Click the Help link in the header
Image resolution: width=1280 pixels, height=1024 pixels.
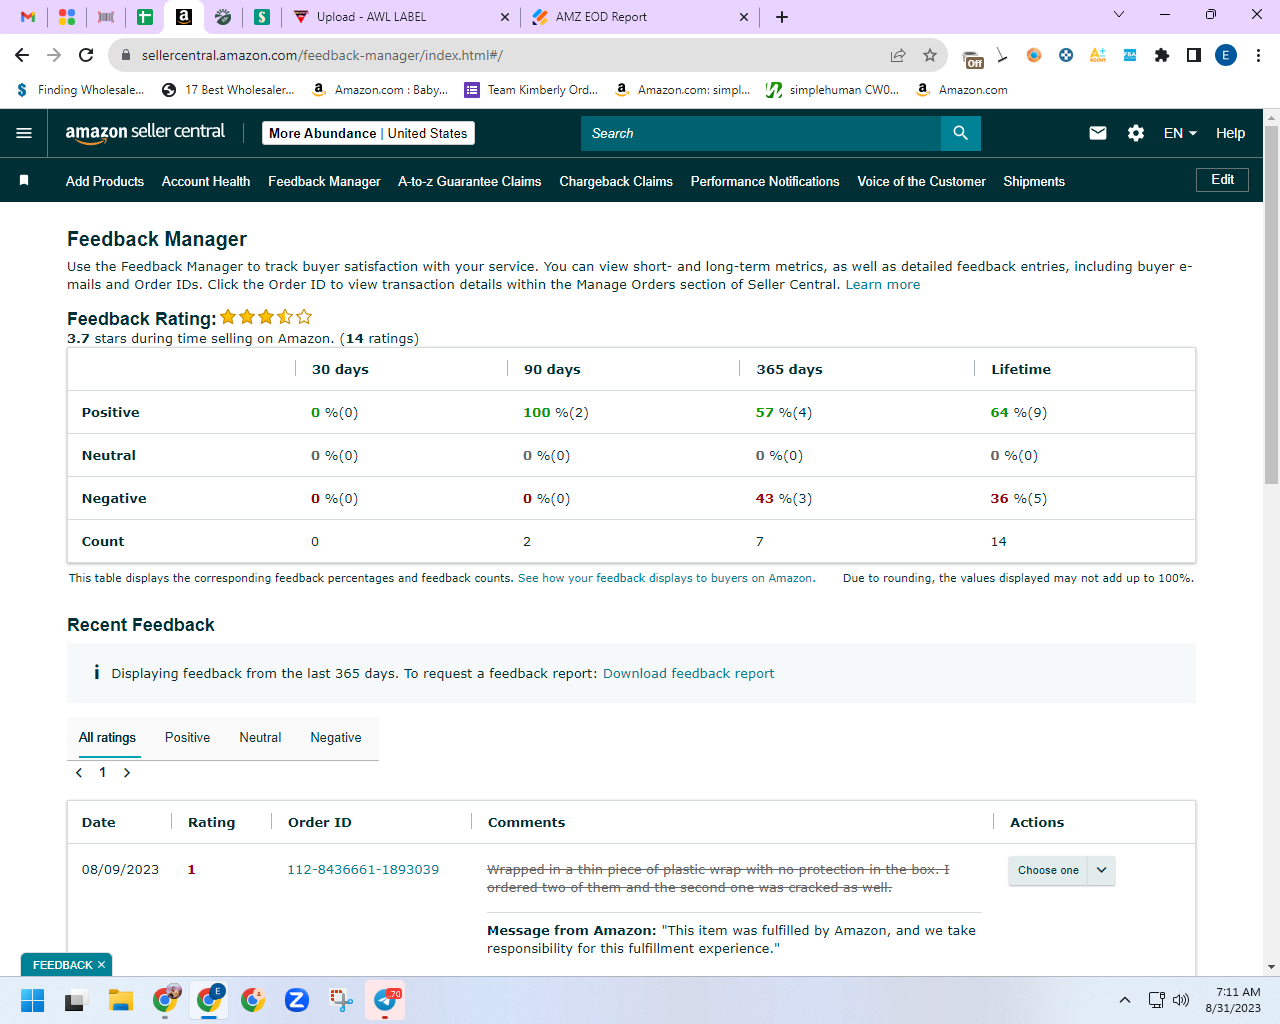(1230, 133)
